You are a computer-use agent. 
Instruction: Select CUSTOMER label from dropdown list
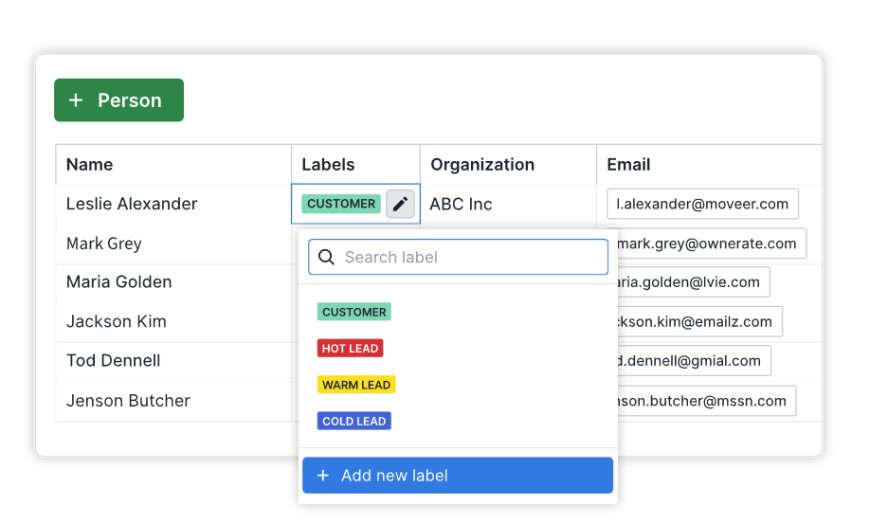pyautogui.click(x=354, y=312)
